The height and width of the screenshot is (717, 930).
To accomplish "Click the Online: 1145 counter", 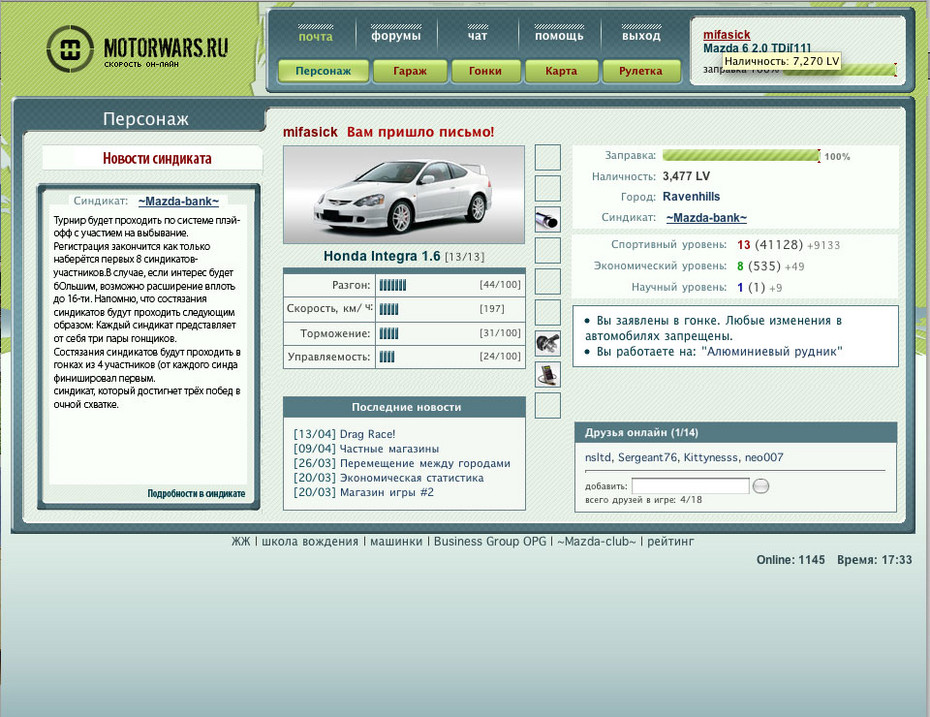I will point(791,560).
